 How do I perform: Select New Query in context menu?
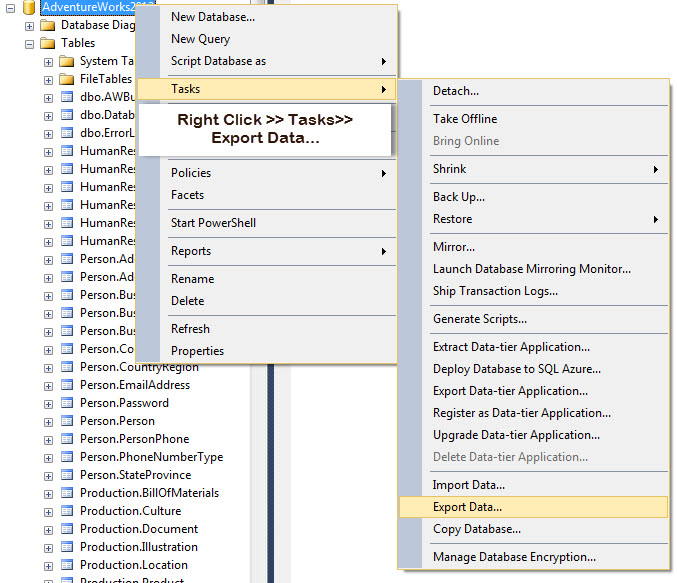point(266,39)
